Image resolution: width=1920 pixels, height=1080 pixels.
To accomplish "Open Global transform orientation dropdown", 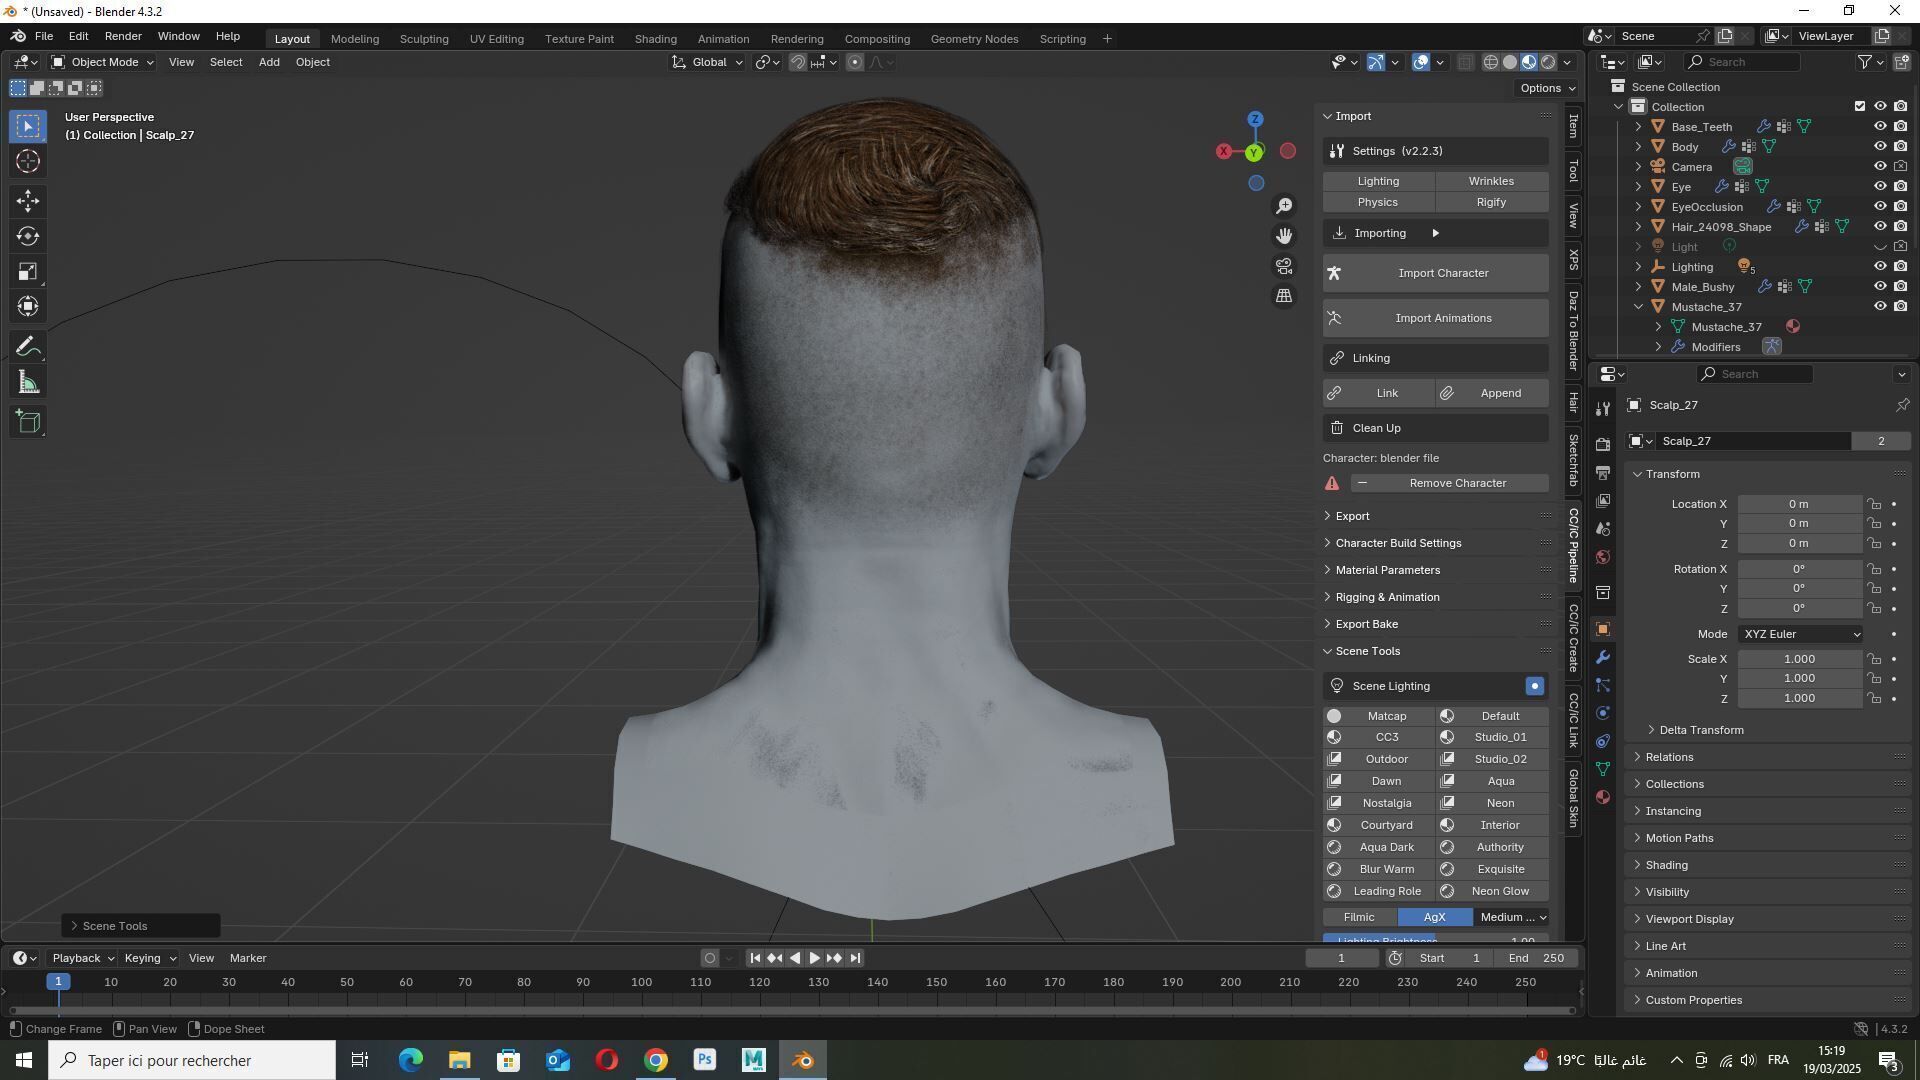I will (708, 62).
